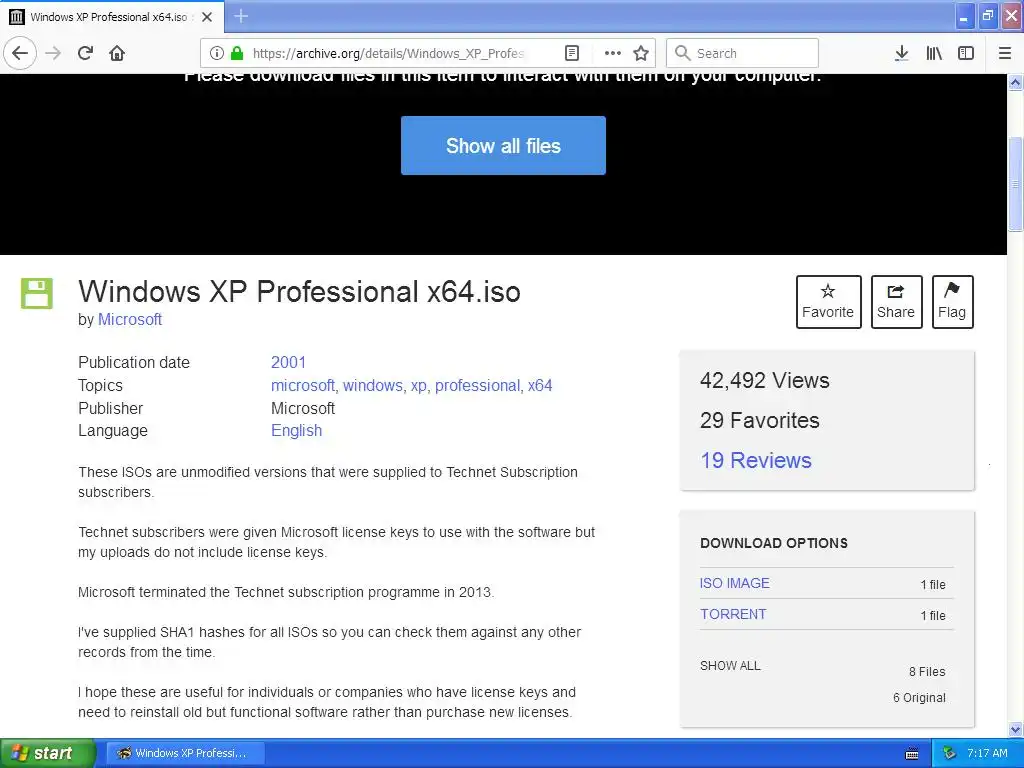
Task: Open the Firefox library icon
Action: 934,53
